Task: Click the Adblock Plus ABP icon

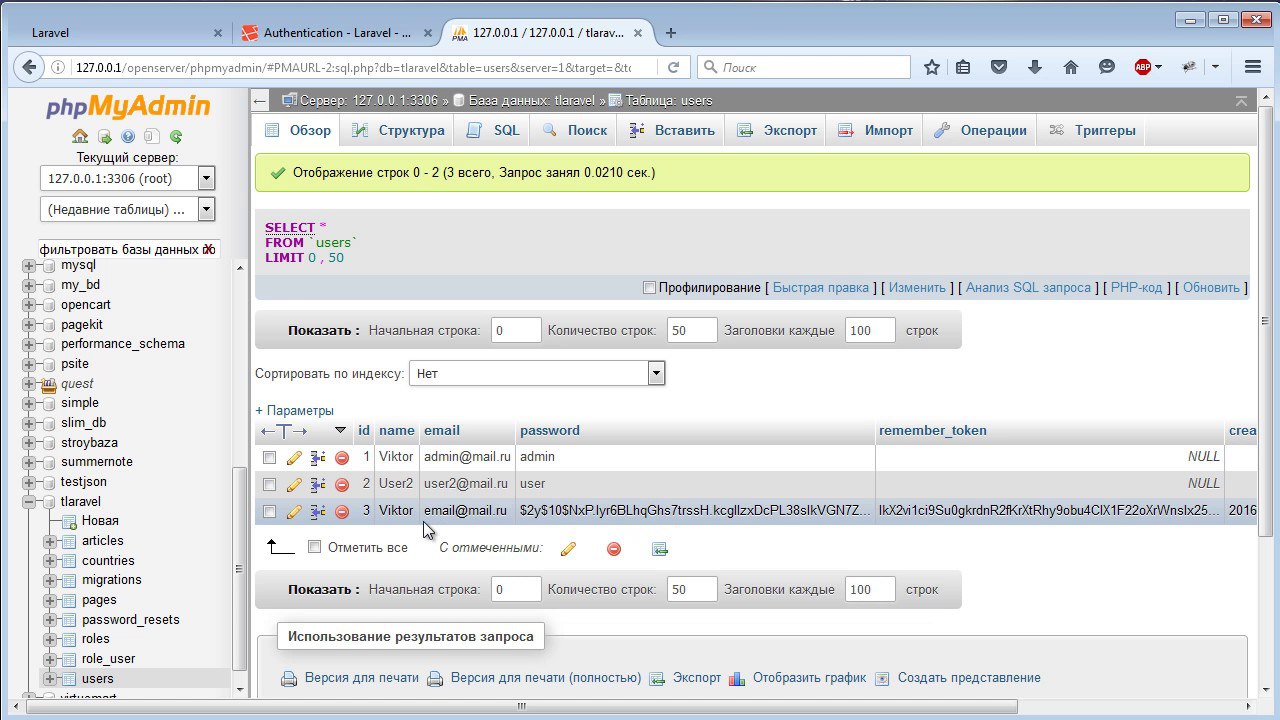Action: click(x=1143, y=67)
